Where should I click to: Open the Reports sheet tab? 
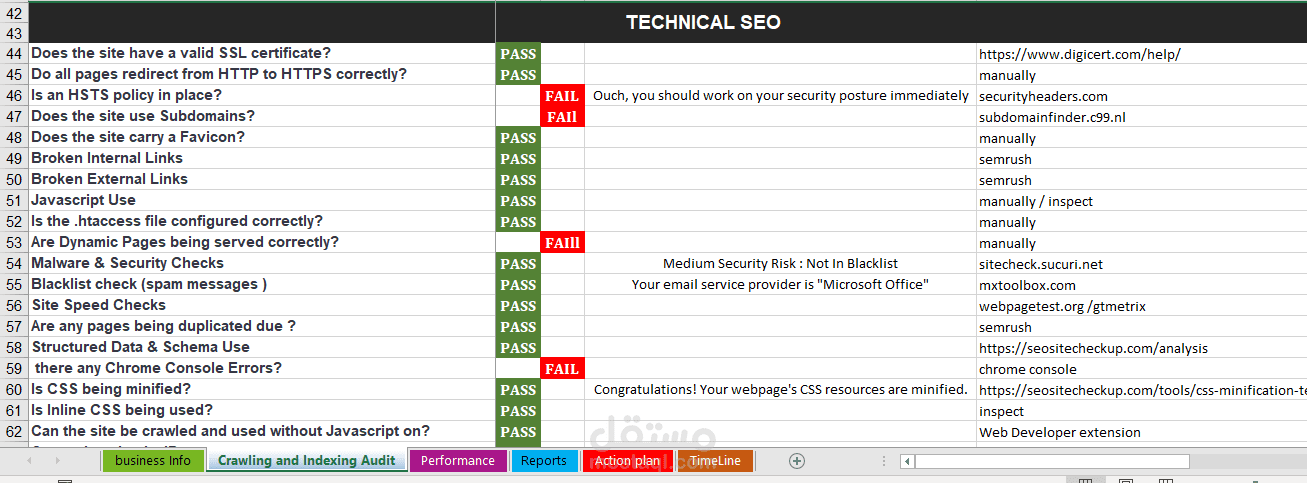544,461
